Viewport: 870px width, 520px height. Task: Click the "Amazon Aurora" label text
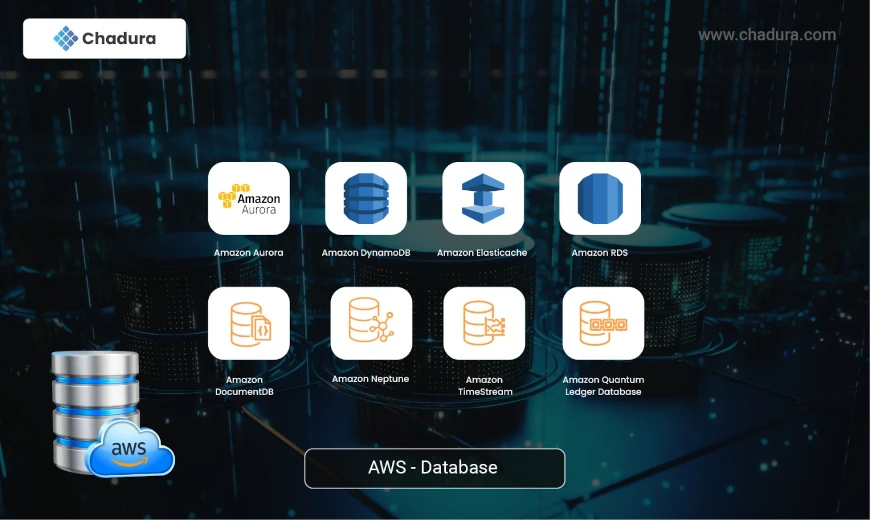tap(249, 253)
